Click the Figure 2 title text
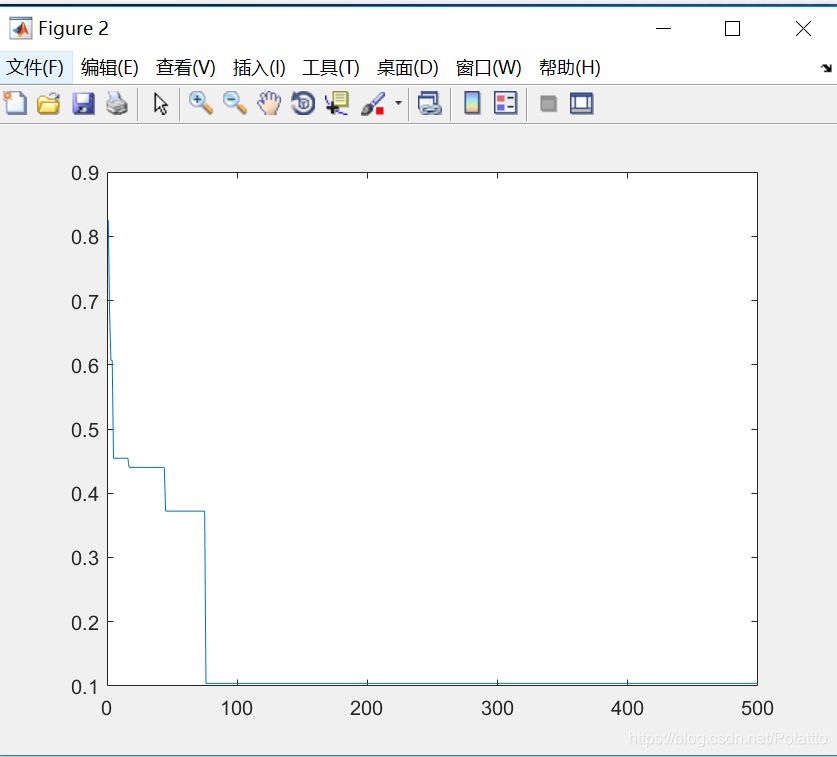This screenshot has height=757, width=837. click(x=73, y=28)
